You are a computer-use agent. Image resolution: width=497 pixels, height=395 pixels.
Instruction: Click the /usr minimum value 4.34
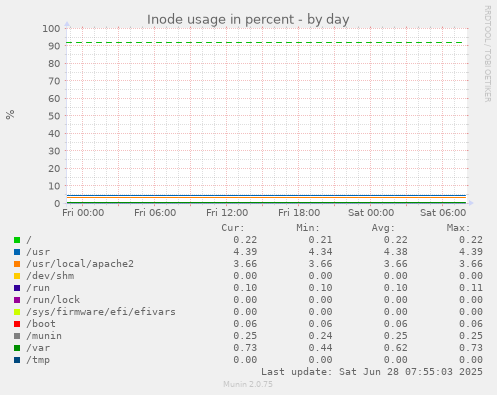320,252
